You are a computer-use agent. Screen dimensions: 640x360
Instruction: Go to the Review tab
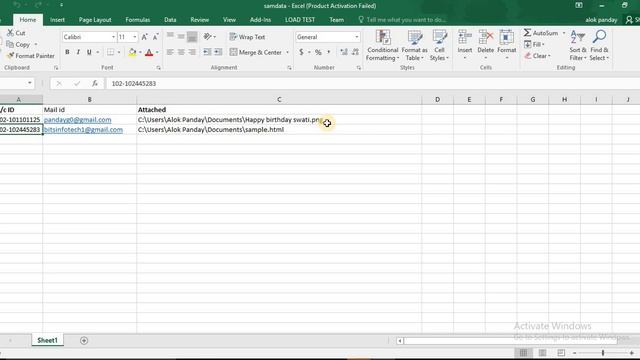pos(200,20)
